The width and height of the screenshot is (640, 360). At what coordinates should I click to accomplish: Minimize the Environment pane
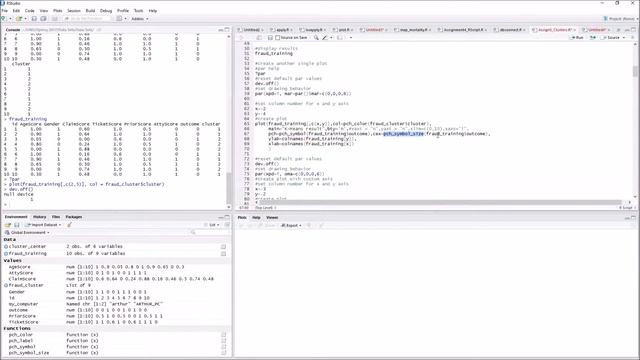pyautogui.click(x=221, y=217)
